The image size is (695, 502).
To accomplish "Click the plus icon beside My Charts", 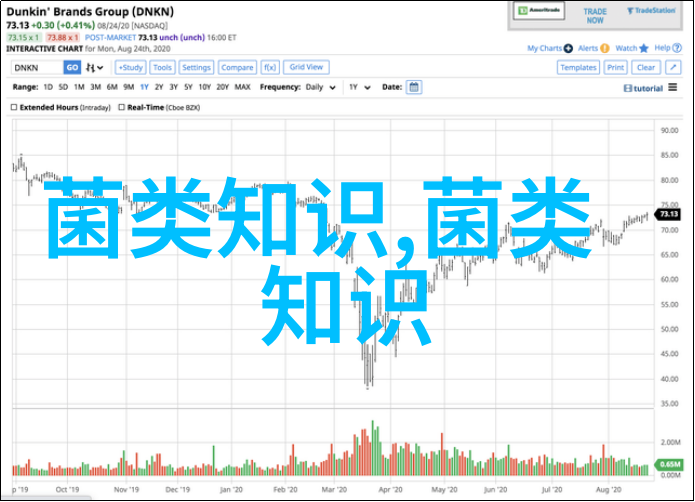I will pyautogui.click(x=568, y=48).
